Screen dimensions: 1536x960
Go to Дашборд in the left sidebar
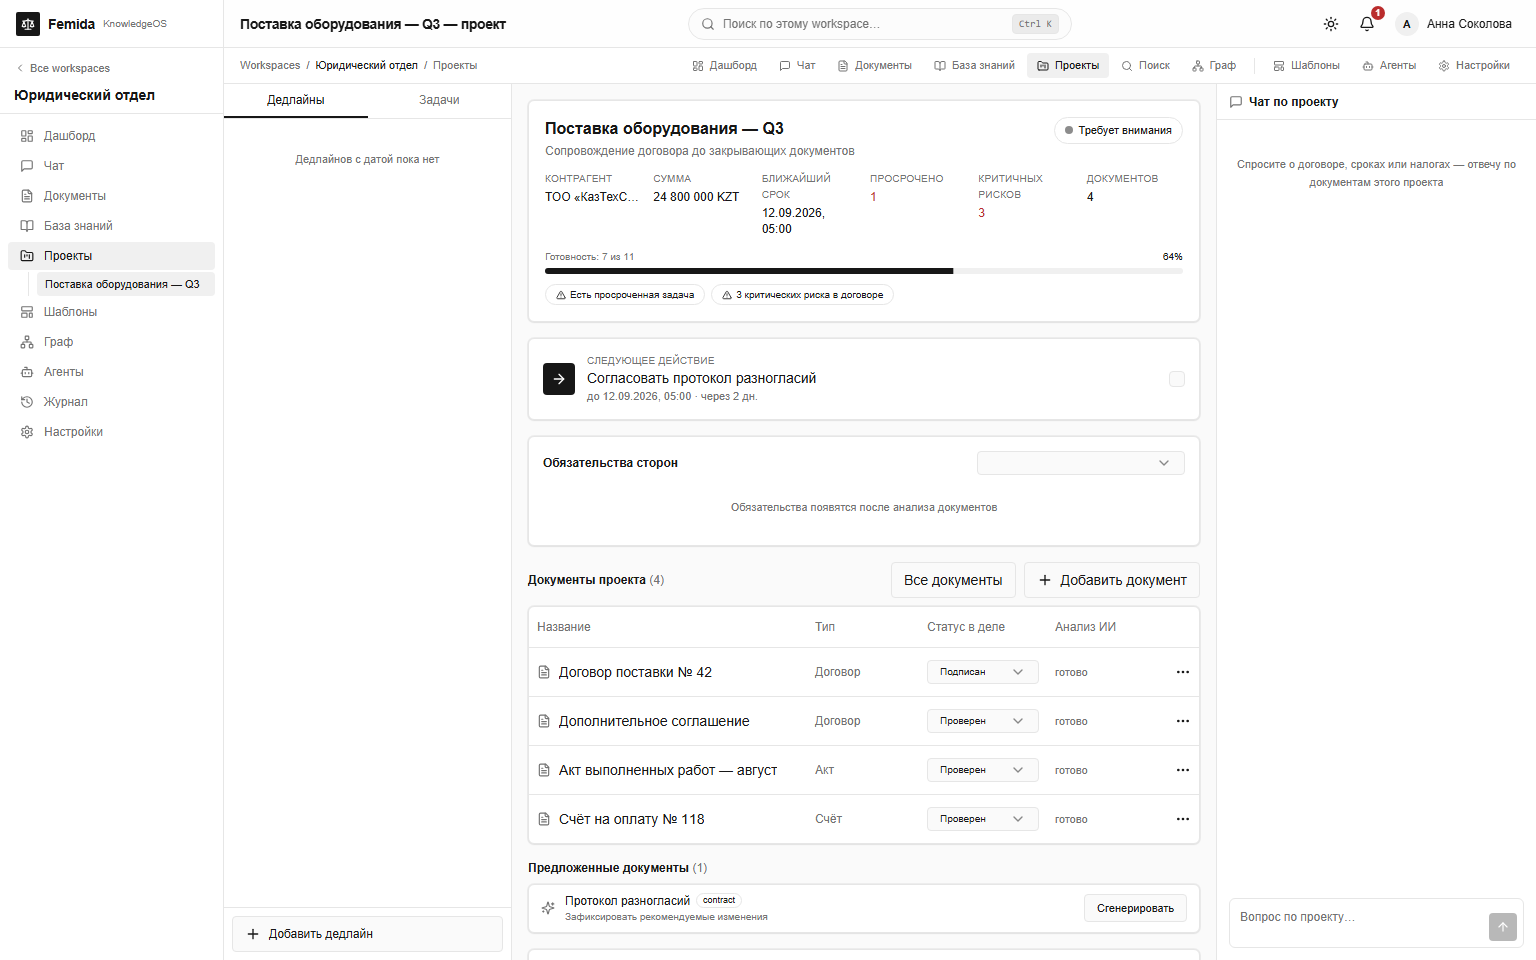tap(112, 136)
